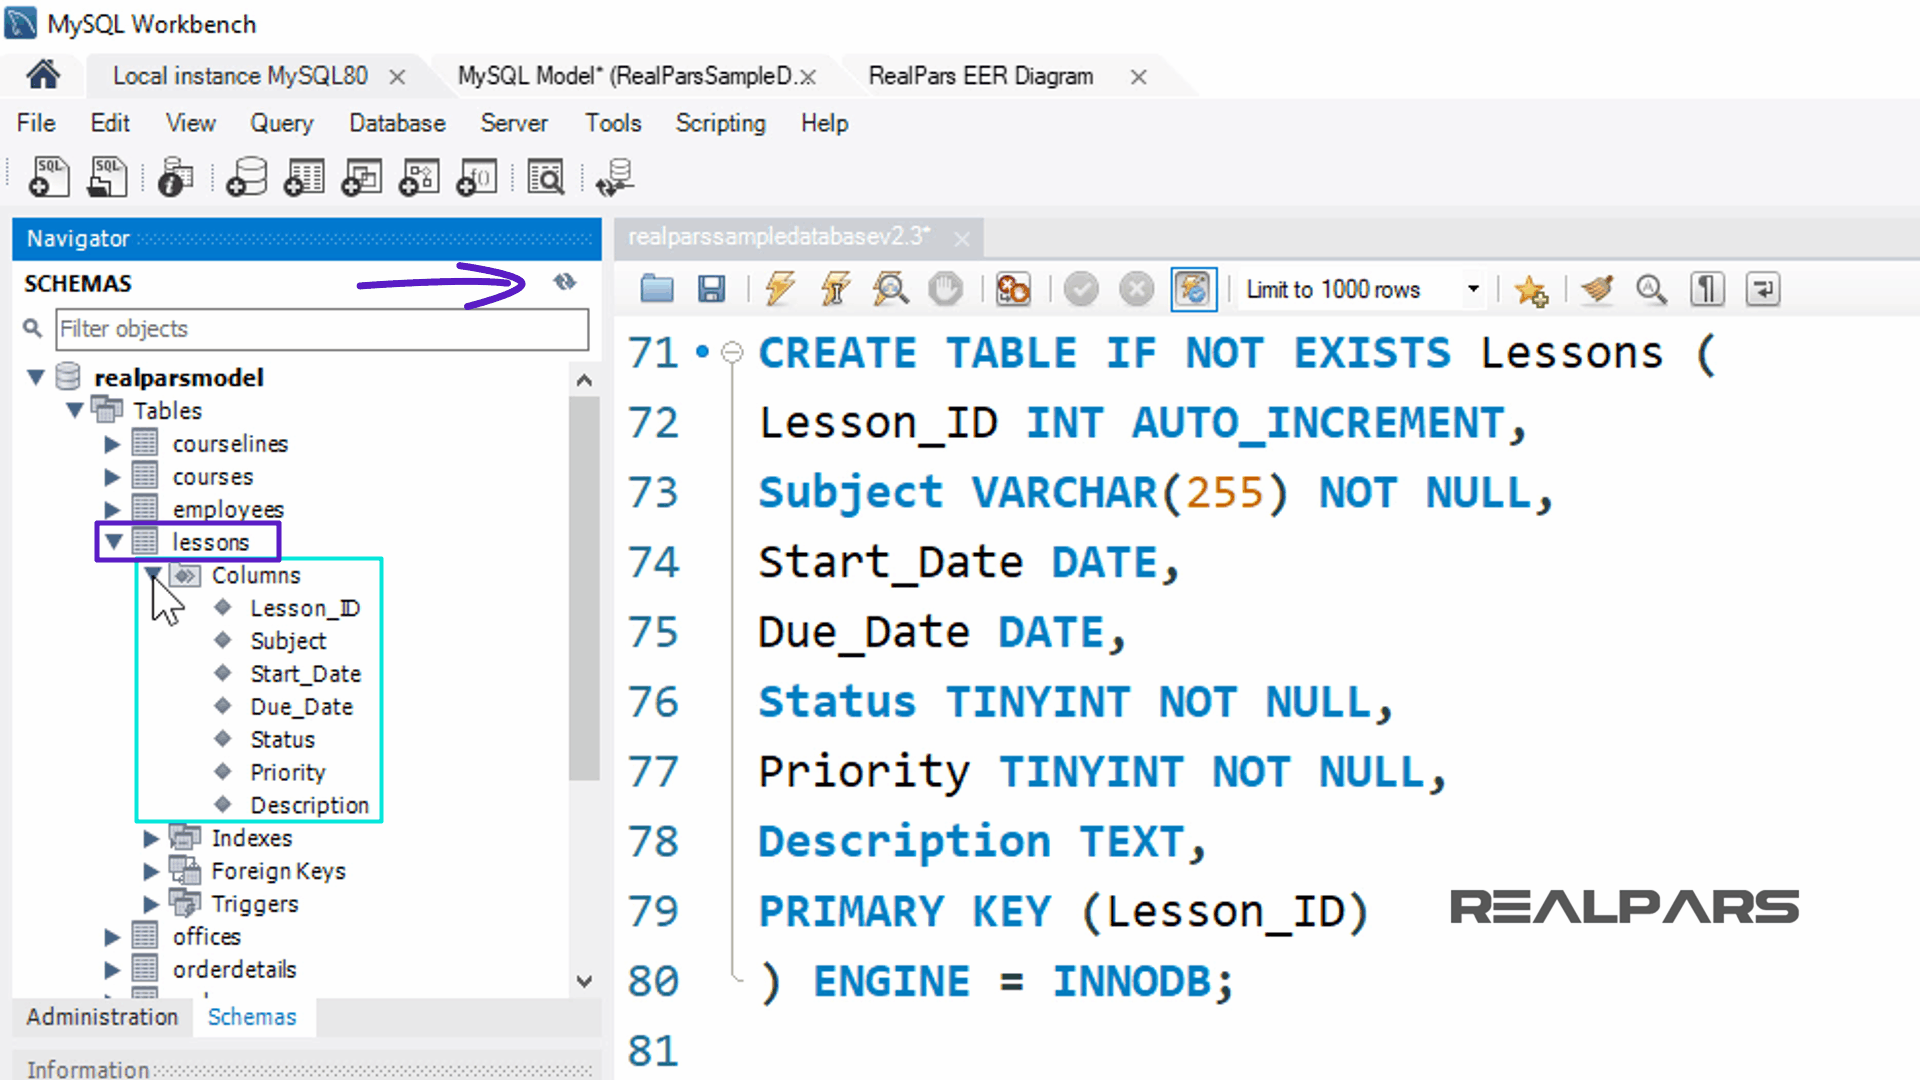Image resolution: width=1920 pixels, height=1080 pixels.
Task: Save the script to file
Action: point(711,290)
